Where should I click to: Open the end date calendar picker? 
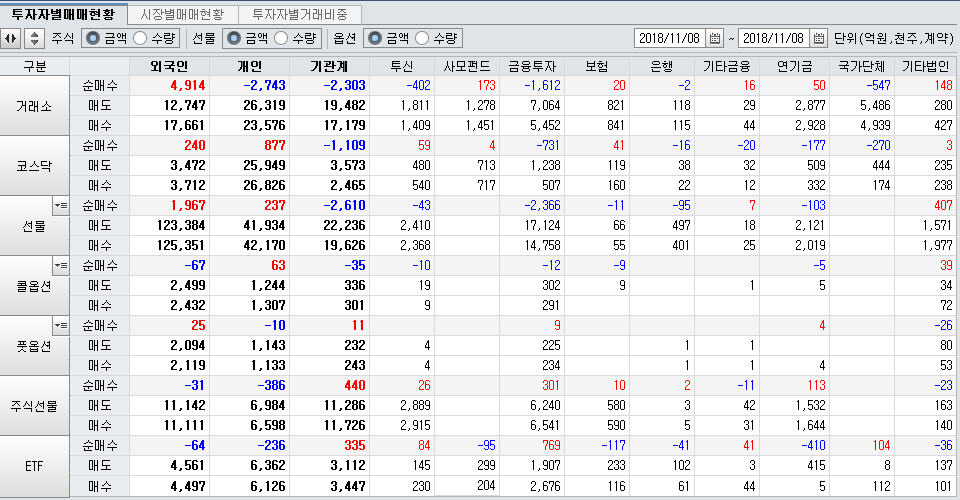pyautogui.click(x=818, y=38)
